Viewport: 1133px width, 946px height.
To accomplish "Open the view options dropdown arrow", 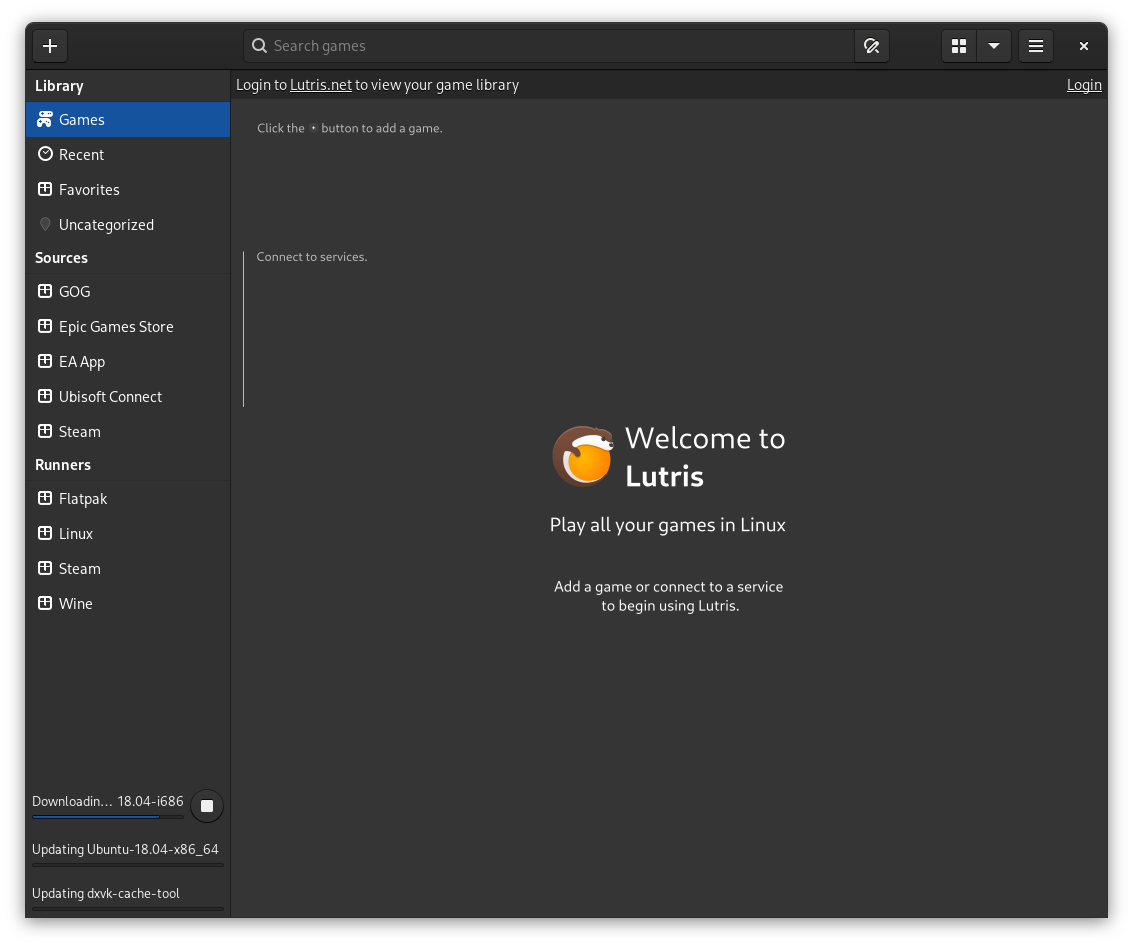I will tap(994, 45).
